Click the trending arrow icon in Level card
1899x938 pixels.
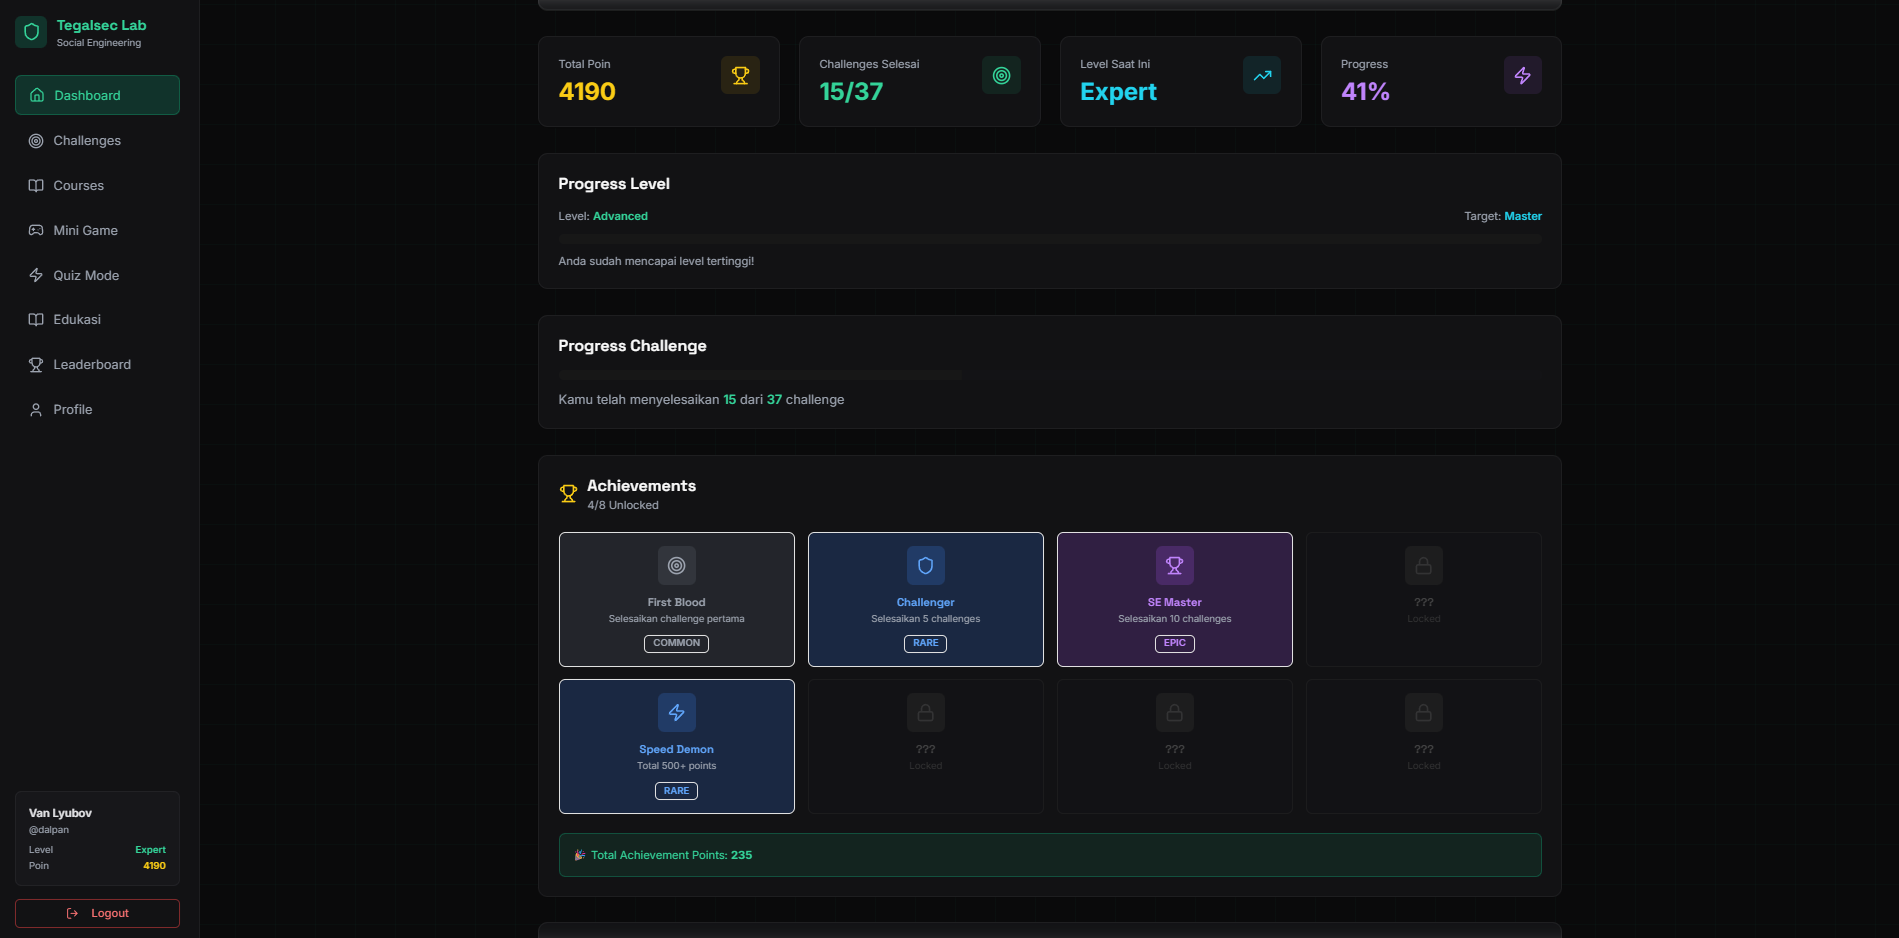tap(1262, 76)
